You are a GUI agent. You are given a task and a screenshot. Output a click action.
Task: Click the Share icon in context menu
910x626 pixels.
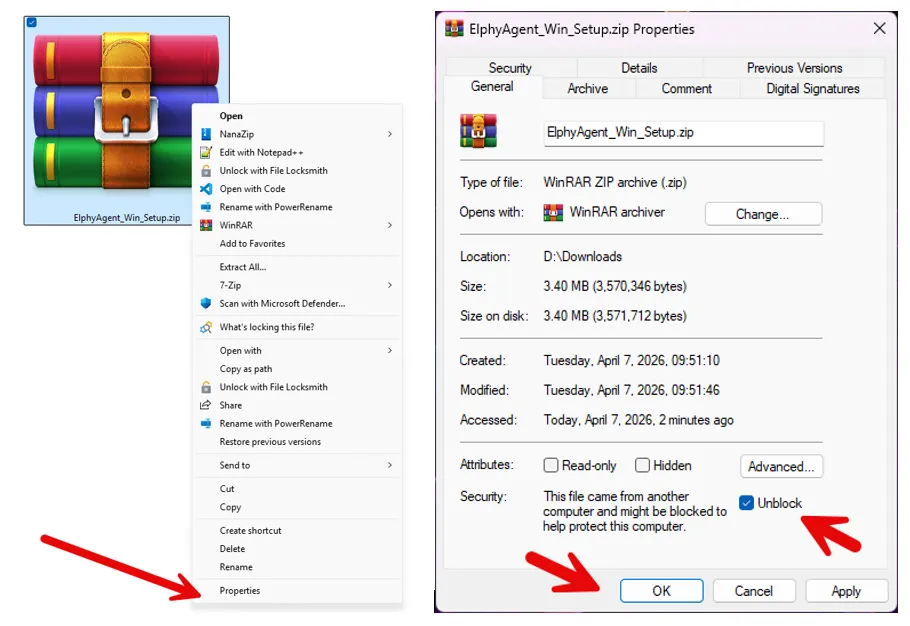[206, 405]
